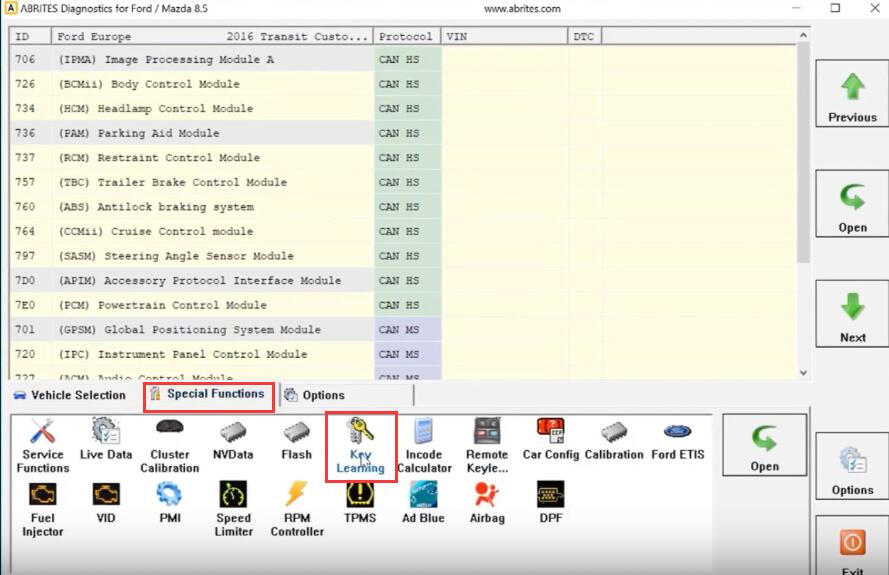Screen dimensions: 889x575
Task: Select the (RCM) Restraint Control Module row
Action: pyautogui.click(x=403, y=158)
